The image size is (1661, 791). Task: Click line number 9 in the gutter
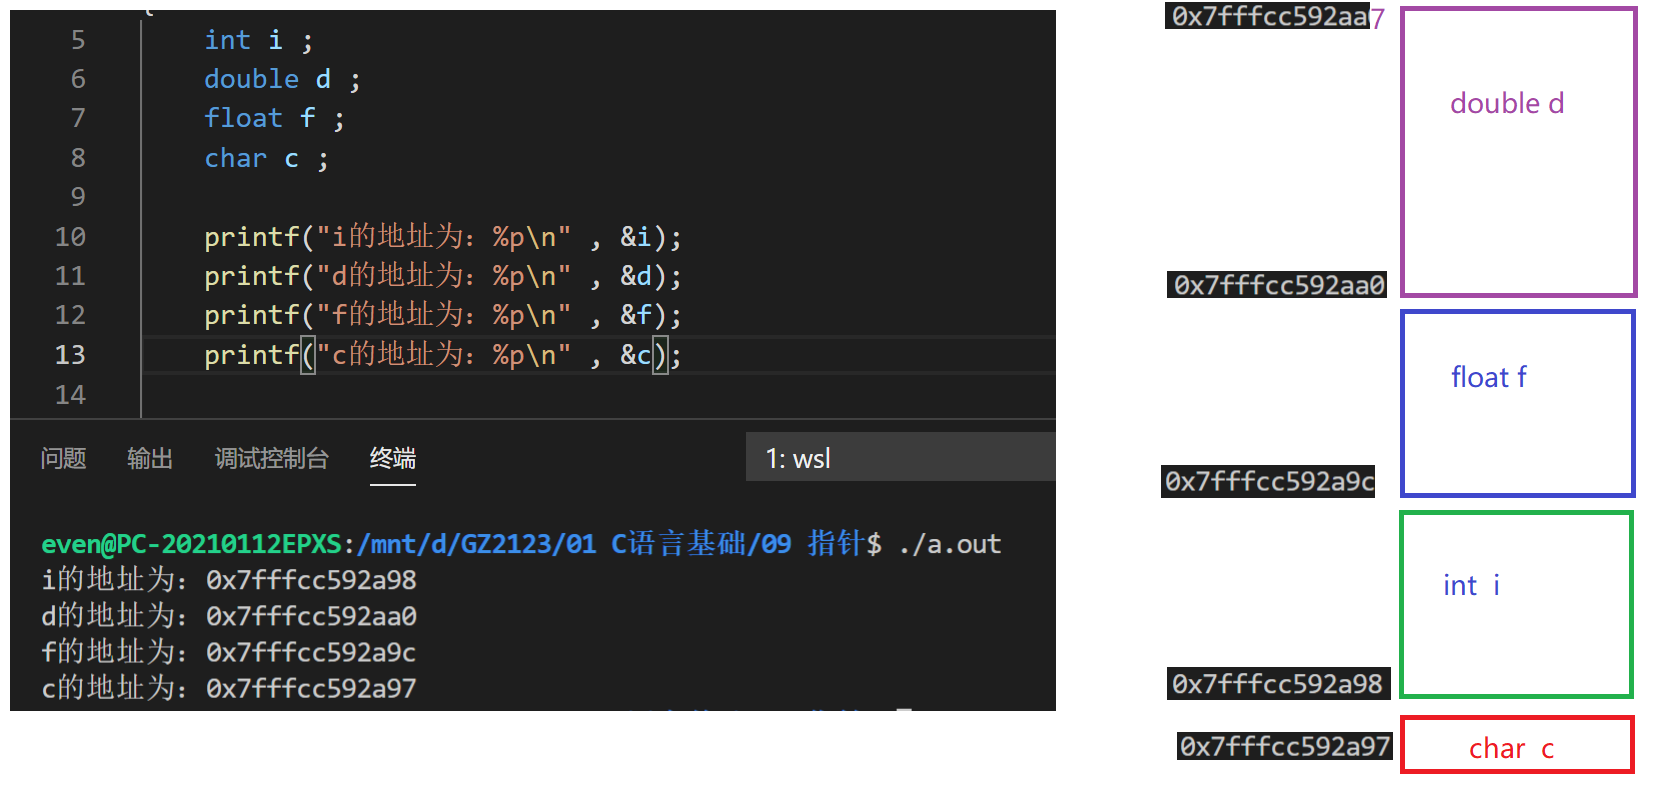(78, 197)
